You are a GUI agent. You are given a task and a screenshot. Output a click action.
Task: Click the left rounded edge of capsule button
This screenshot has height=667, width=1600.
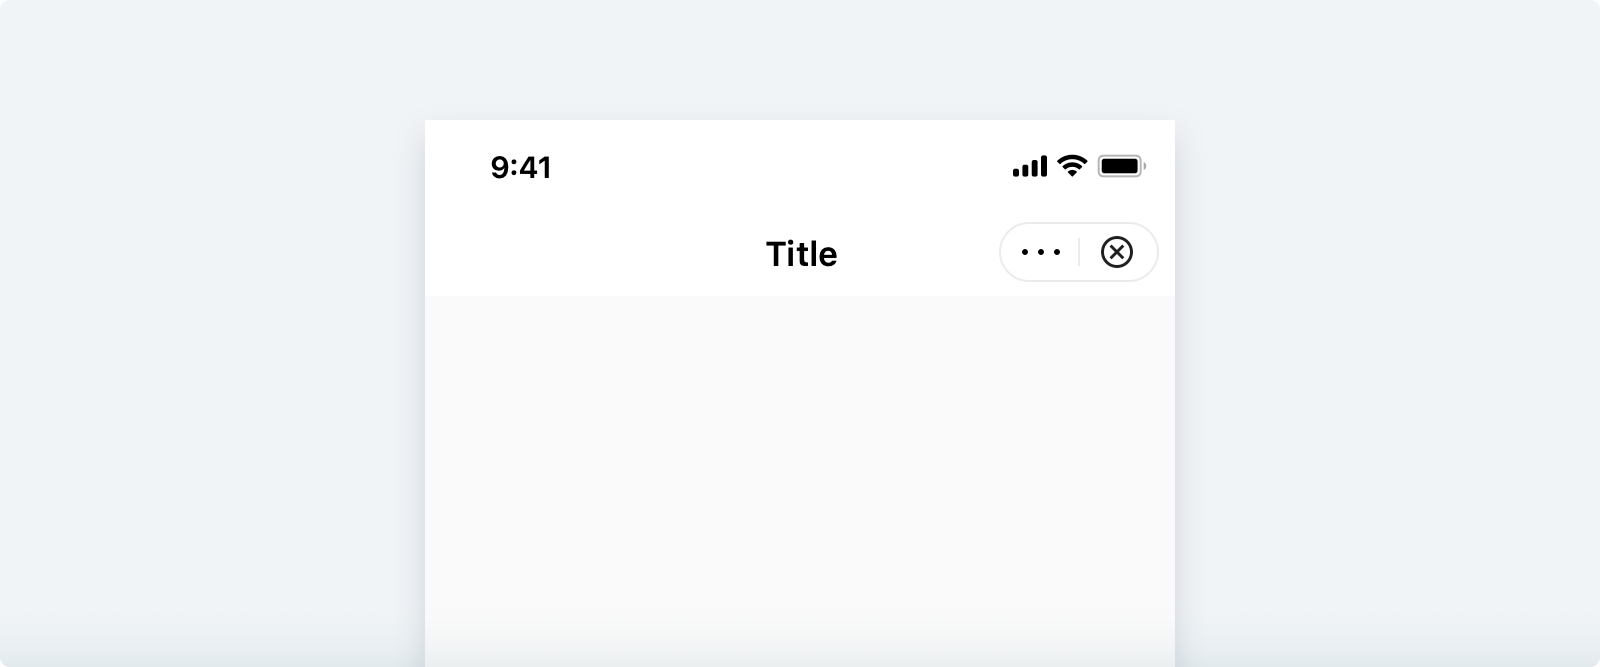(x=1004, y=253)
